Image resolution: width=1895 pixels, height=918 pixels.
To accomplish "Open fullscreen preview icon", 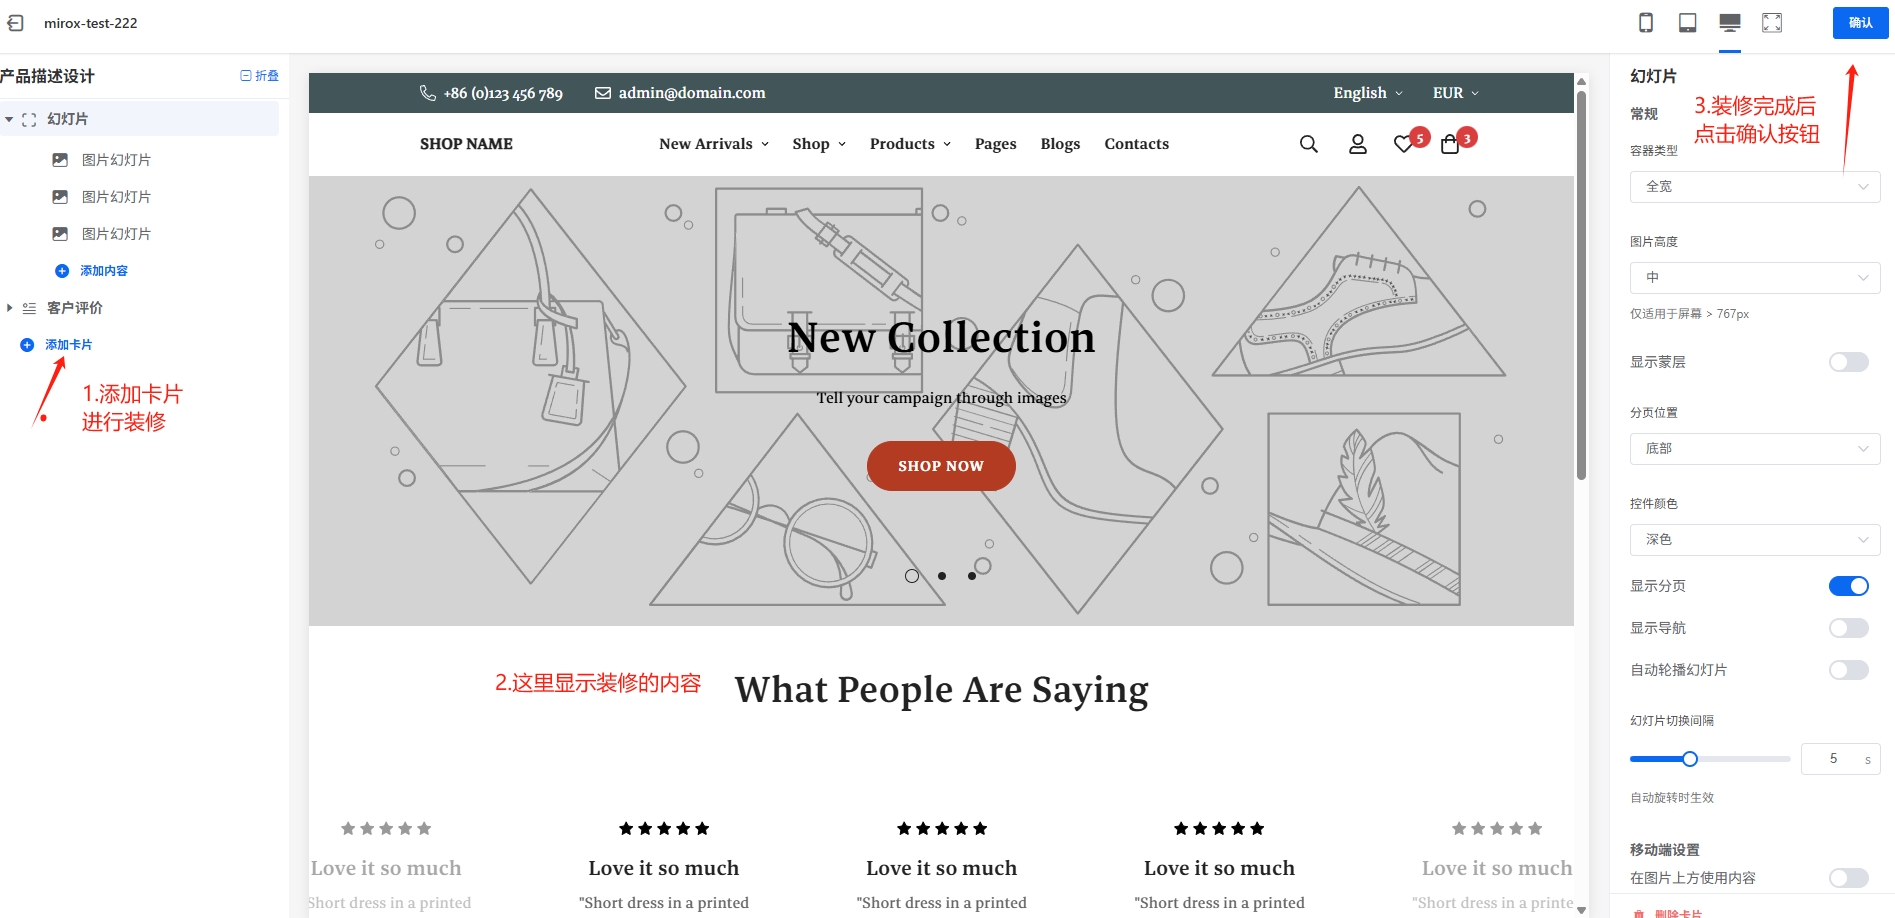I will 1772,22.
